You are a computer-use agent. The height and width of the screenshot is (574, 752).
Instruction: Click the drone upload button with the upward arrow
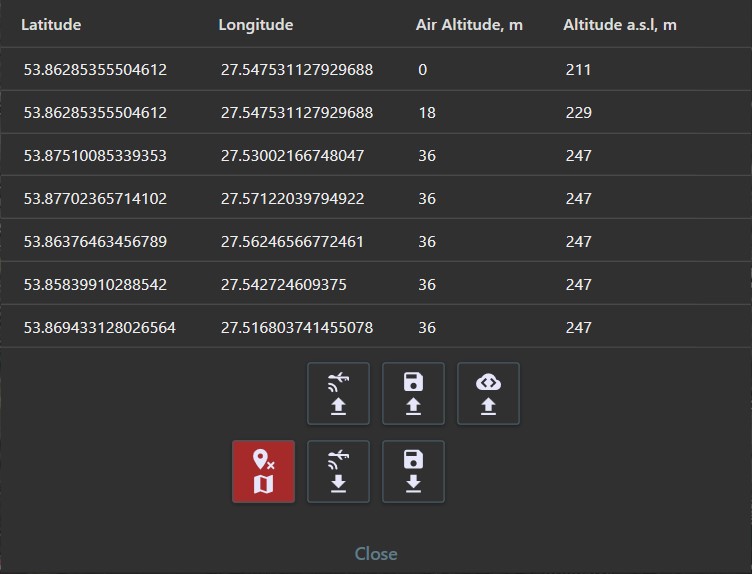click(x=338, y=393)
